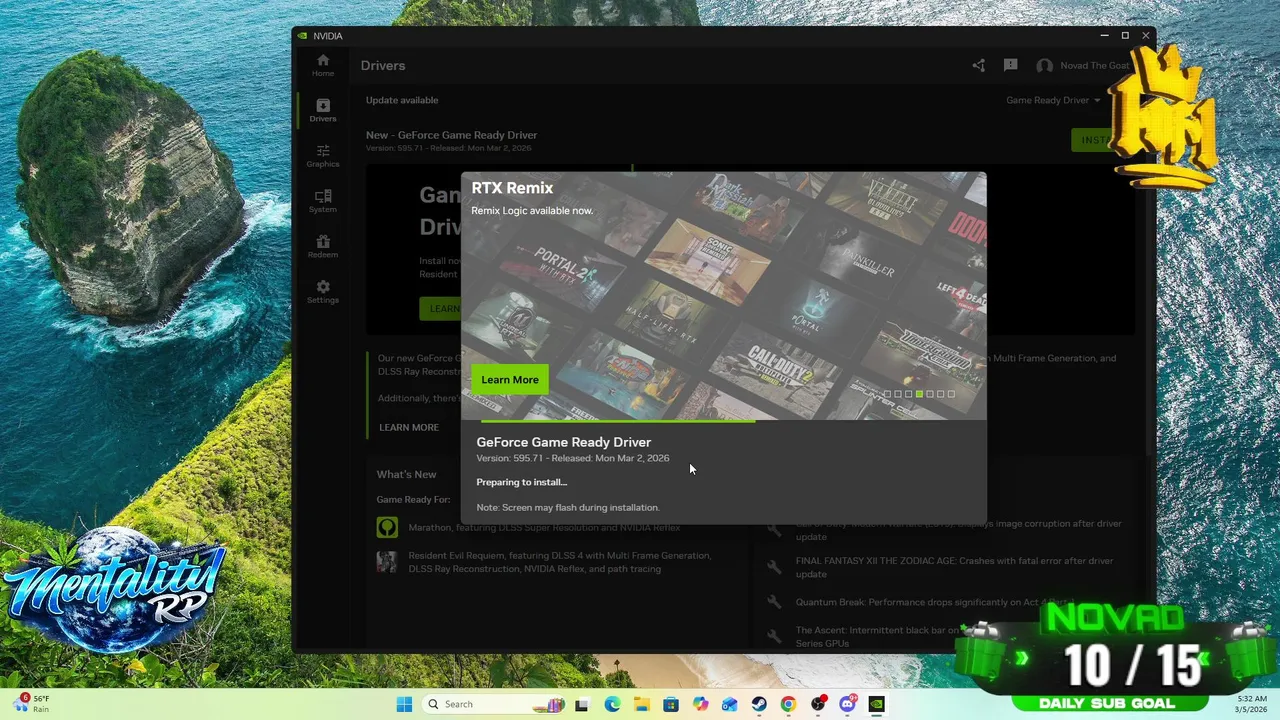
Task: Click wrench icon beside Quantum Break issue
Action: coord(774,602)
